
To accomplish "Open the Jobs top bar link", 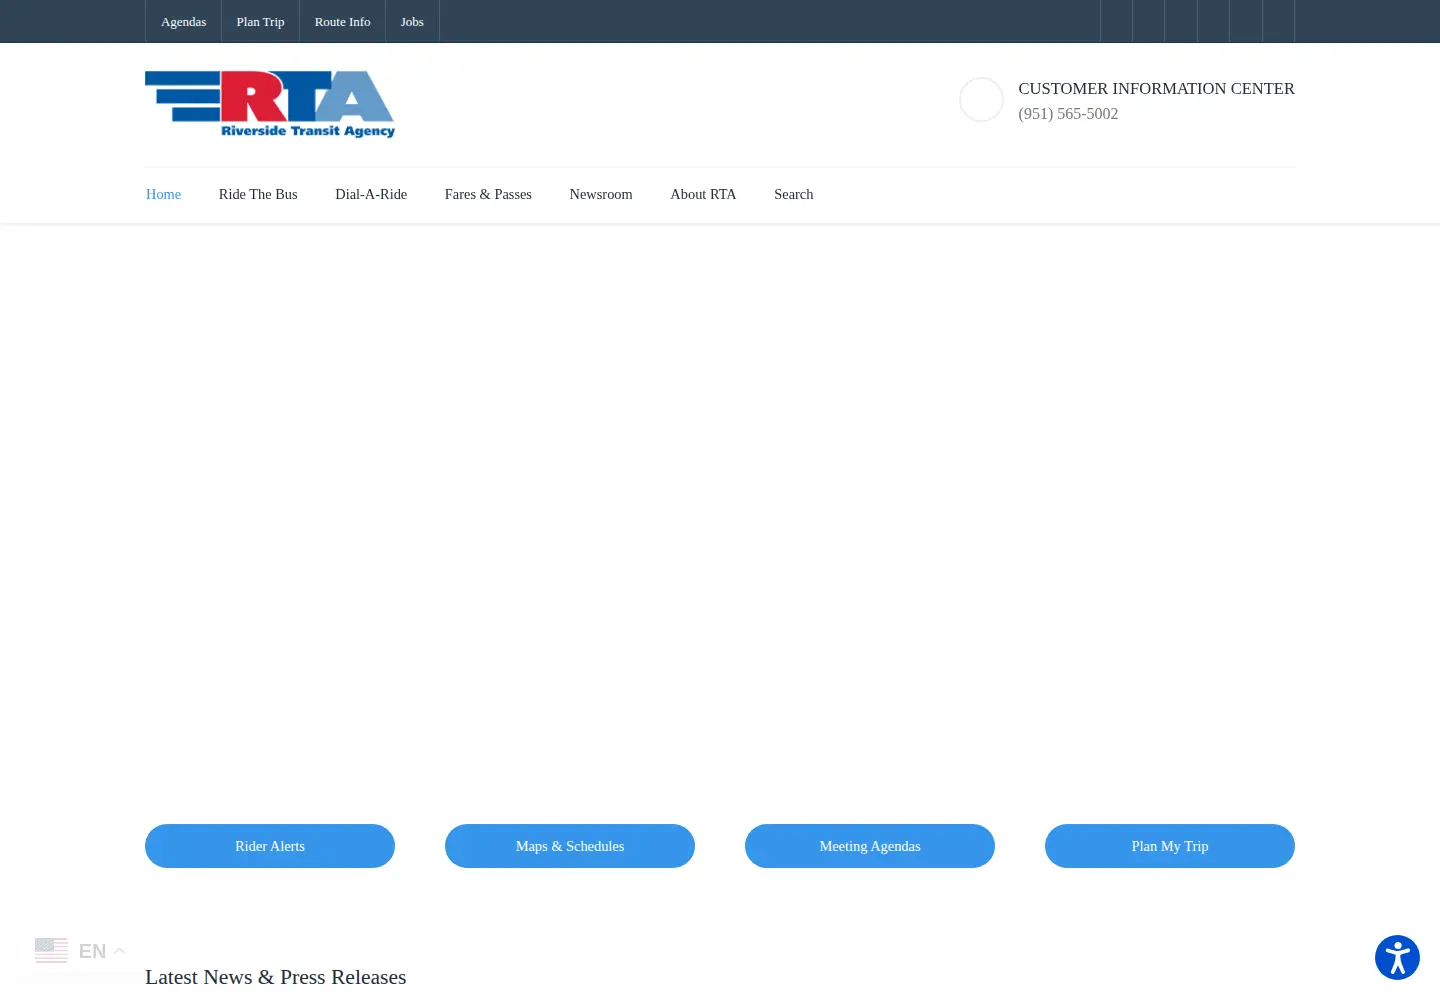I will coord(412,21).
